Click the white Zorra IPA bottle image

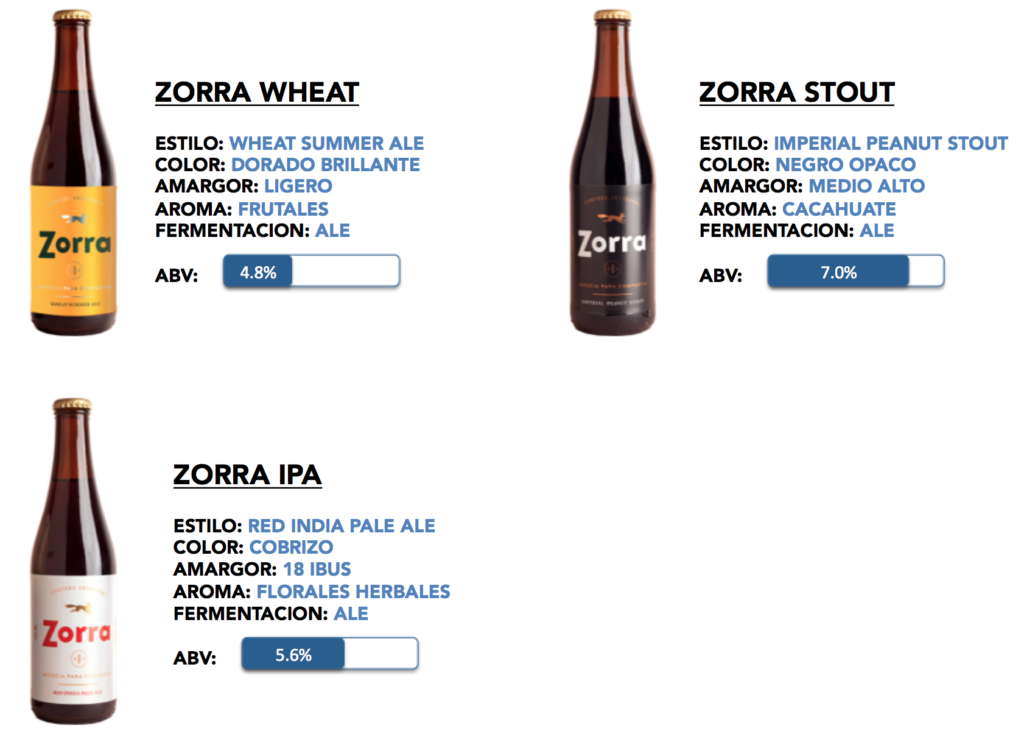[x=73, y=562]
